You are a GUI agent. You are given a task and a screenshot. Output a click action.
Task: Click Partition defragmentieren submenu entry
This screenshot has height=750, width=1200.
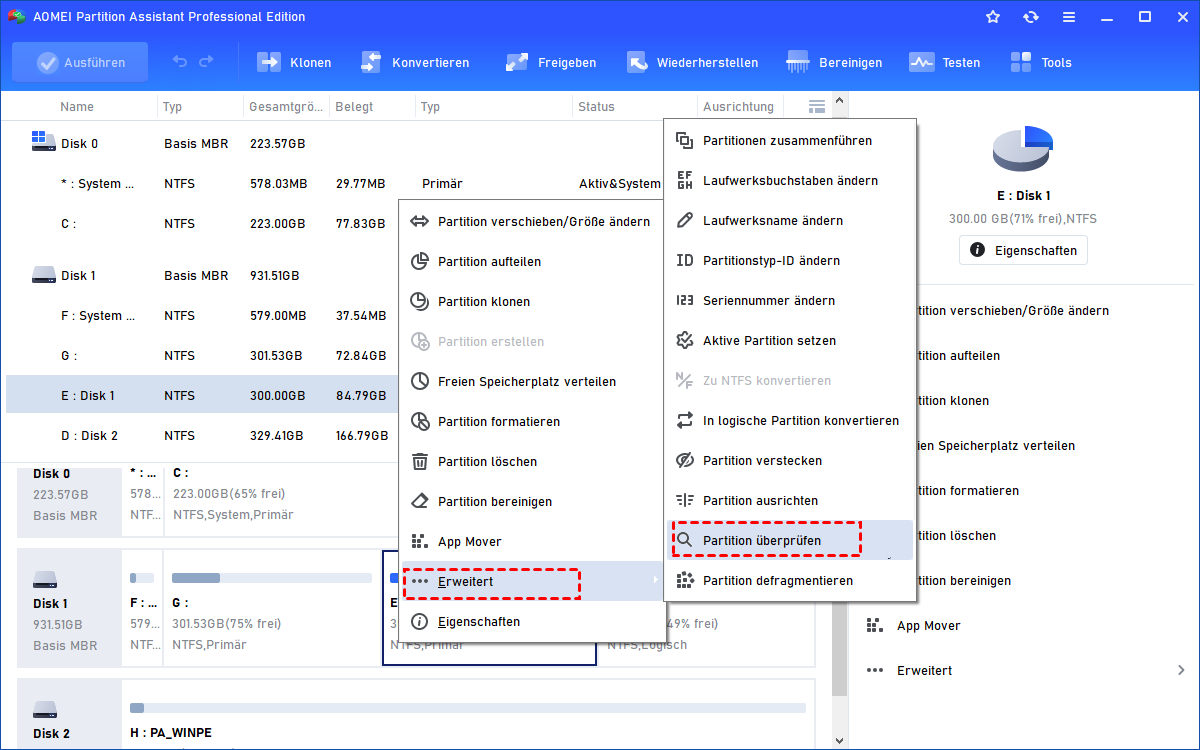pyautogui.click(x=790, y=581)
